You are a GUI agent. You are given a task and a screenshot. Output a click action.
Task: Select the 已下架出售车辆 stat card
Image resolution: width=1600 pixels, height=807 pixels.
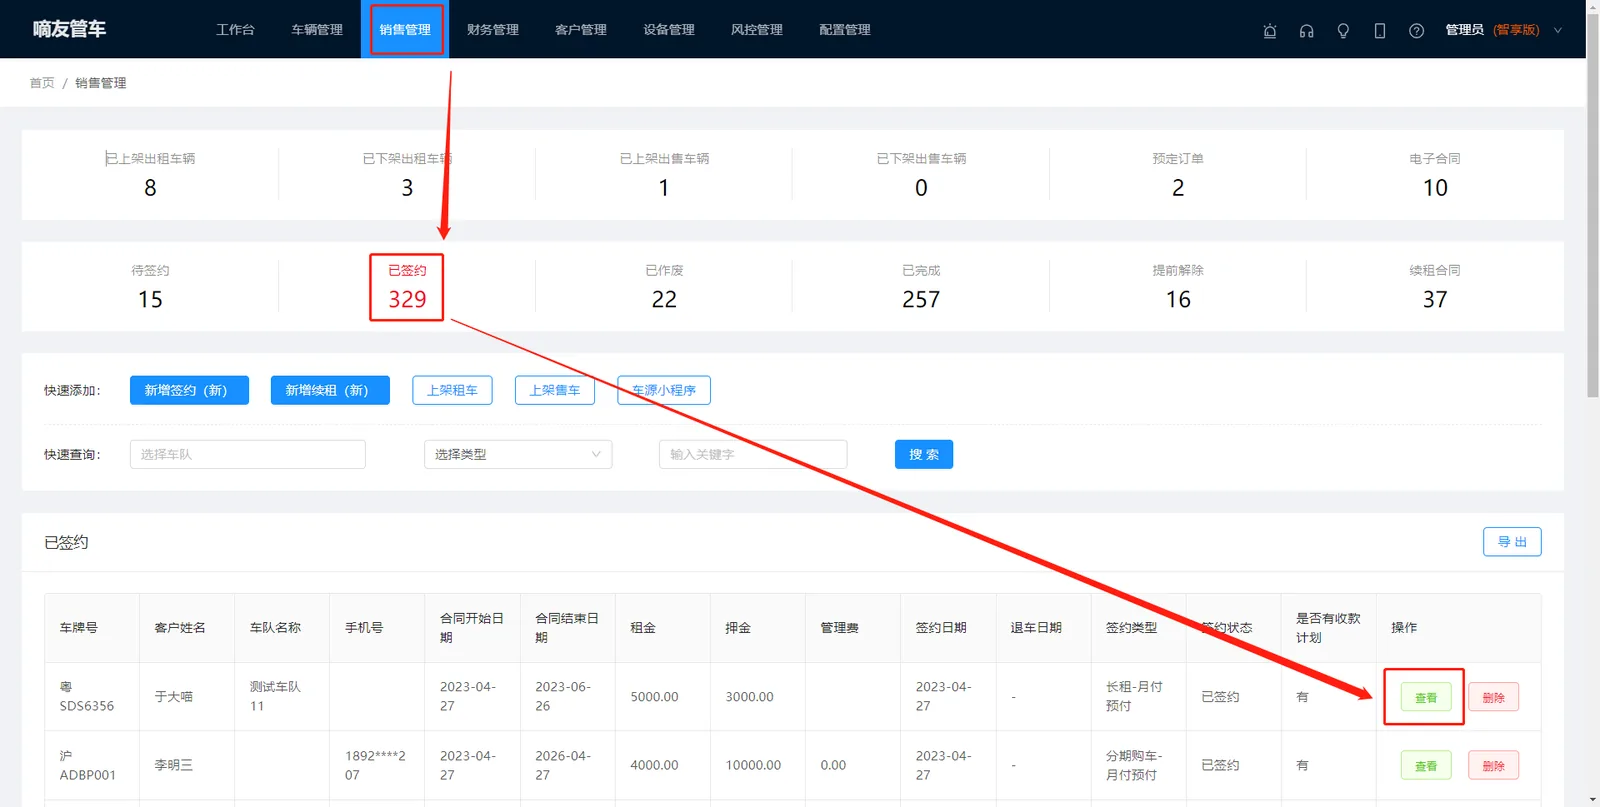click(921, 175)
